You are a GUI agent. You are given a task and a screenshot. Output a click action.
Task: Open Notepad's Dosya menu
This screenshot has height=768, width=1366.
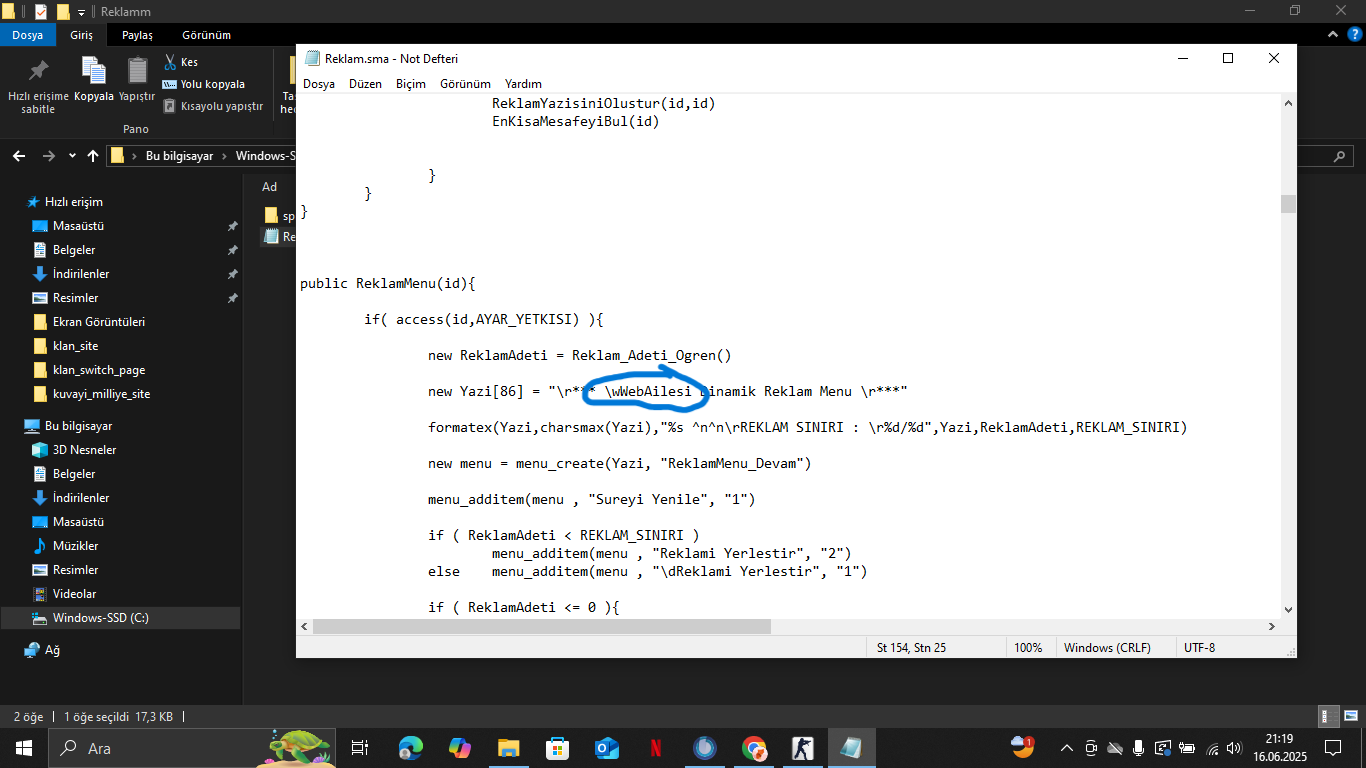click(x=319, y=84)
